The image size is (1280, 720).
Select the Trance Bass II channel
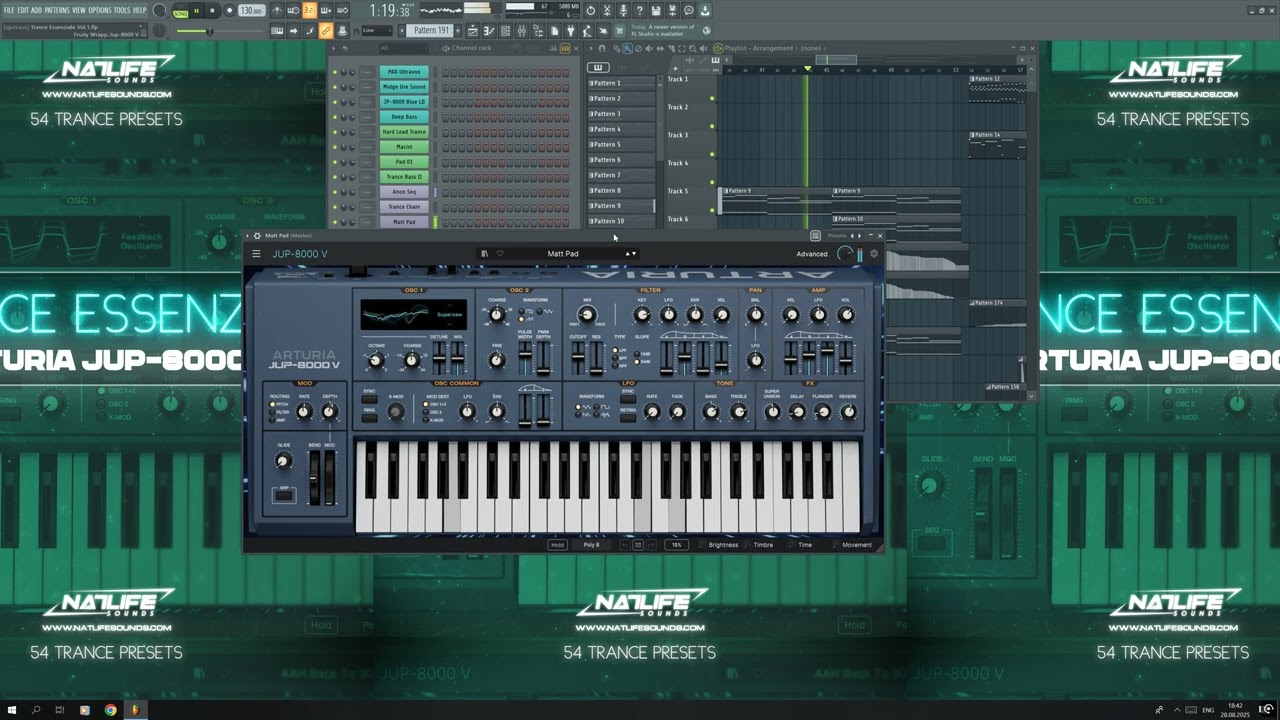click(404, 177)
